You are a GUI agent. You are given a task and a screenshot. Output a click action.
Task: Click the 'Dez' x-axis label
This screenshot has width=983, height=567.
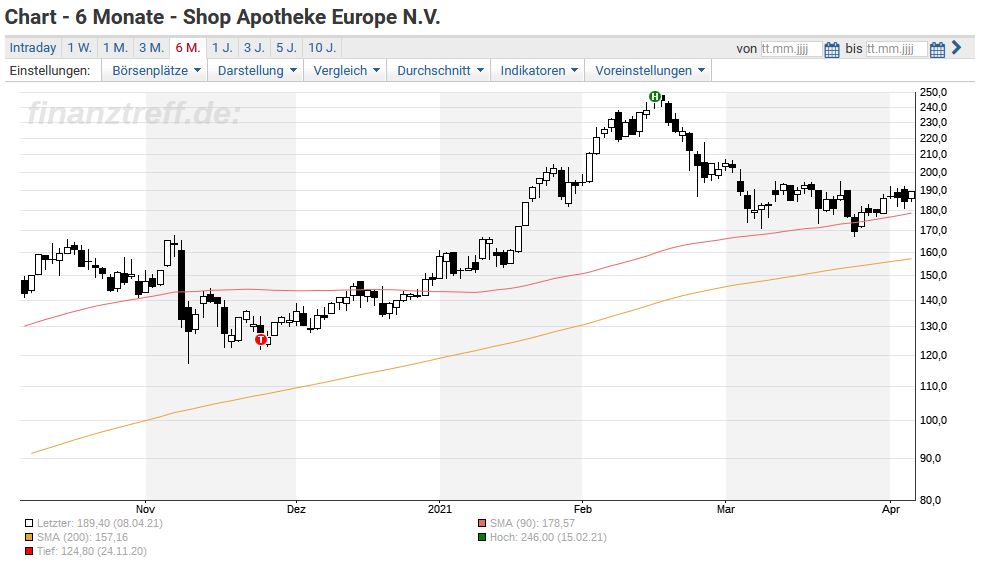pos(296,509)
